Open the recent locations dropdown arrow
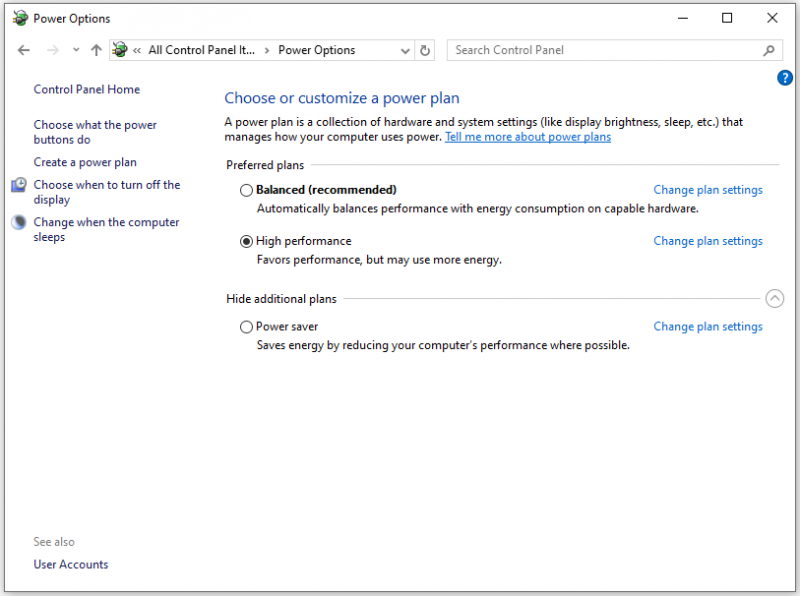This screenshot has width=800, height=596. click(76, 49)
